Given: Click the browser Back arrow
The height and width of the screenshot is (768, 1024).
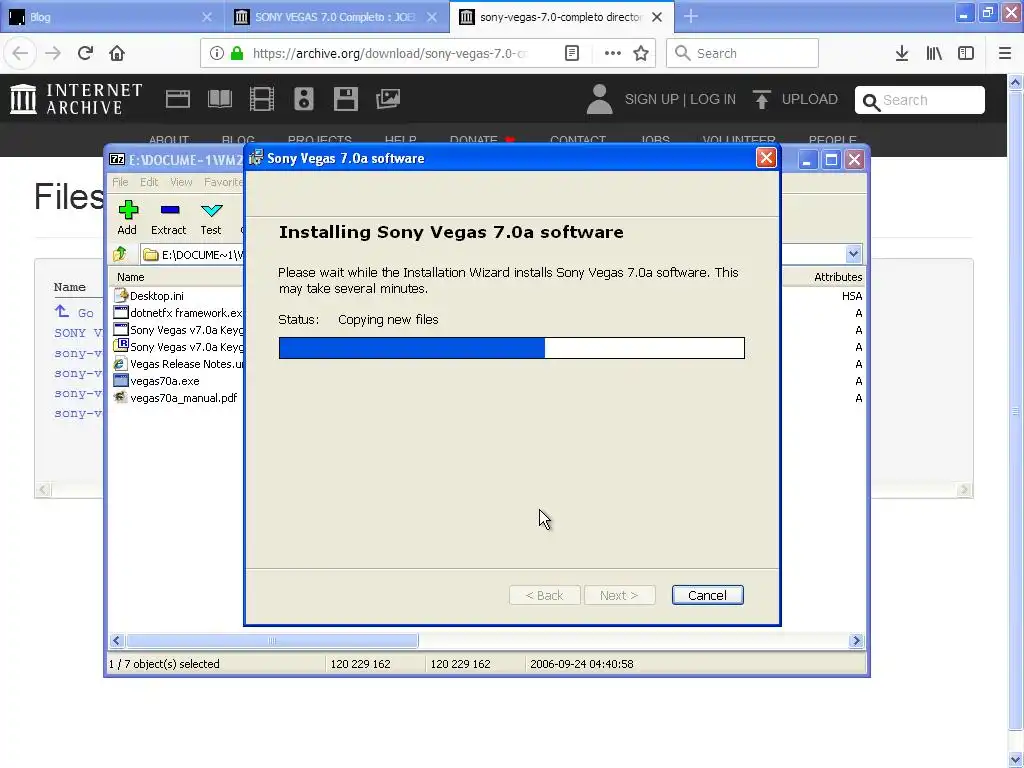Looking at the screenshot, I should click(20, 53).
